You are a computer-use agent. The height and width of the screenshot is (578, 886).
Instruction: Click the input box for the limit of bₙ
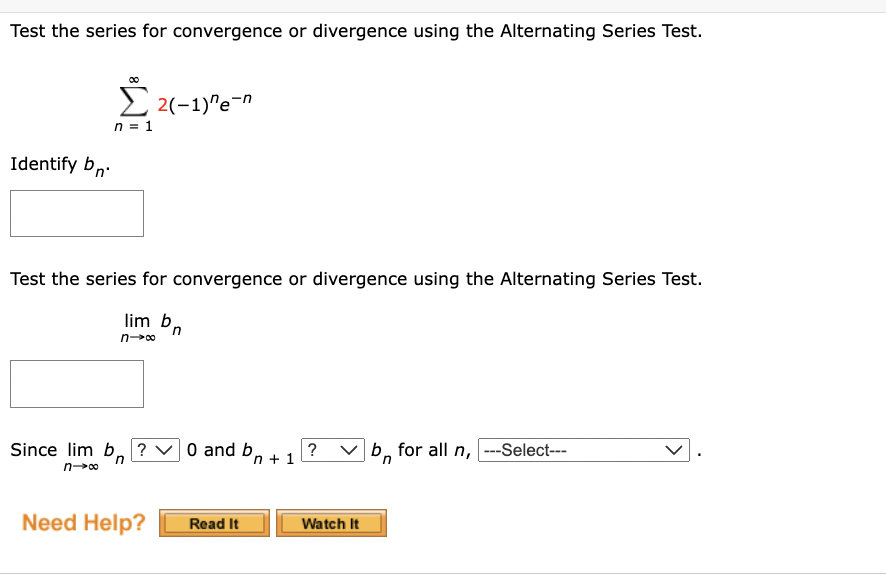[x=76, y=384]
